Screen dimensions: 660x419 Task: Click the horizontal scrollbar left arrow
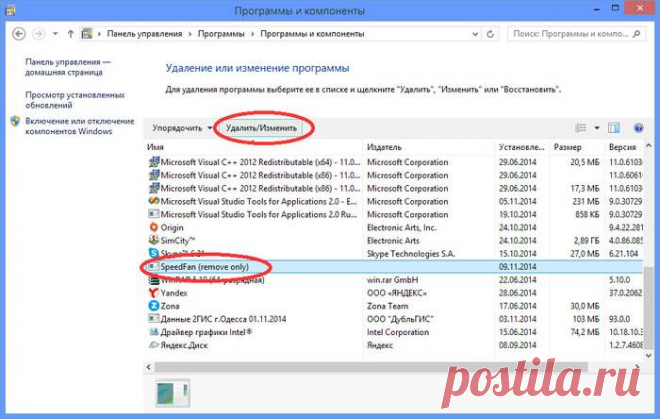pos(148,367)
